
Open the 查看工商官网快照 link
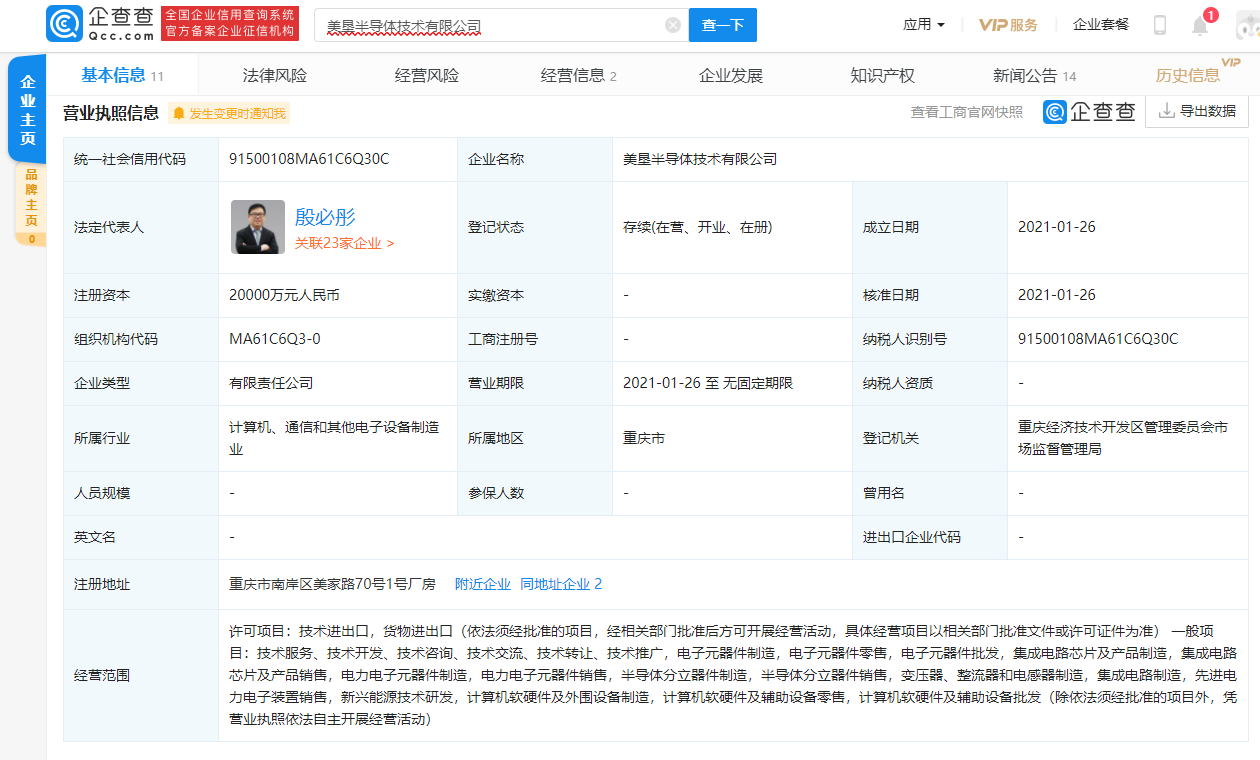(966, 112)
